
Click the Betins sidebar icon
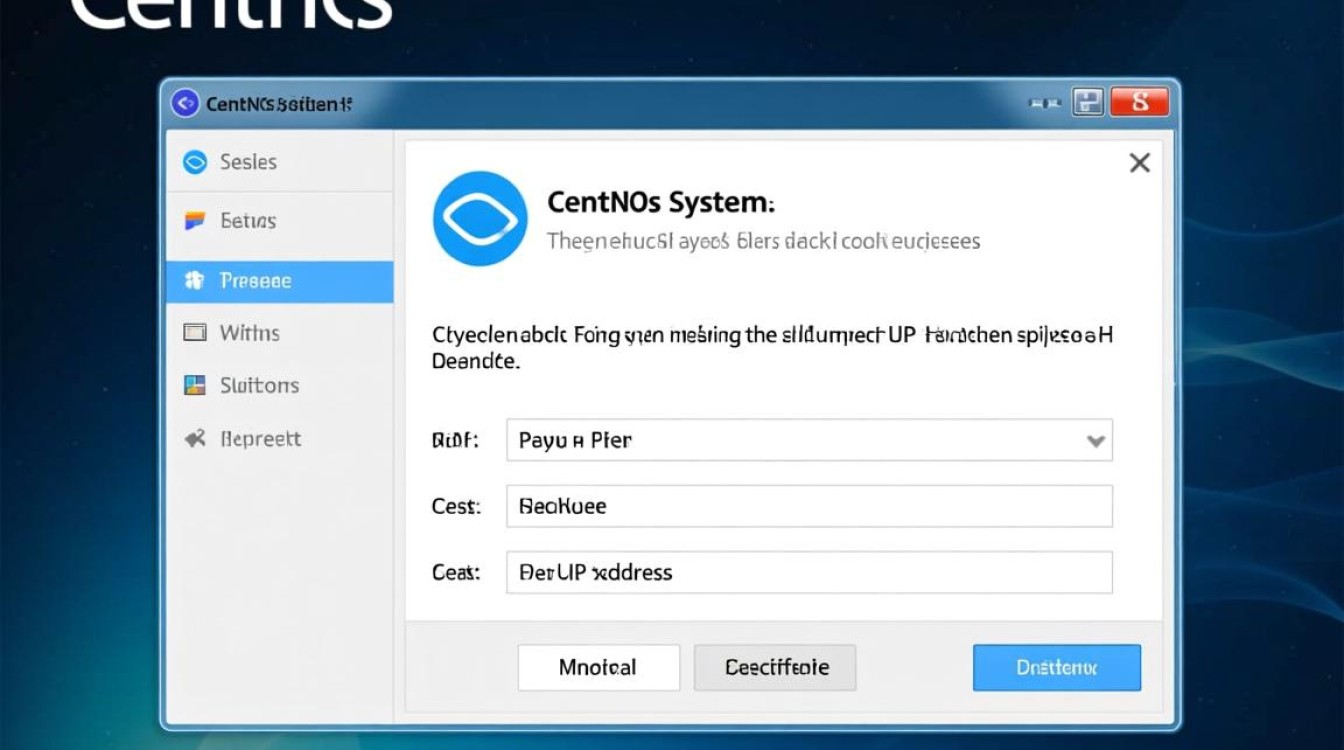195,221
